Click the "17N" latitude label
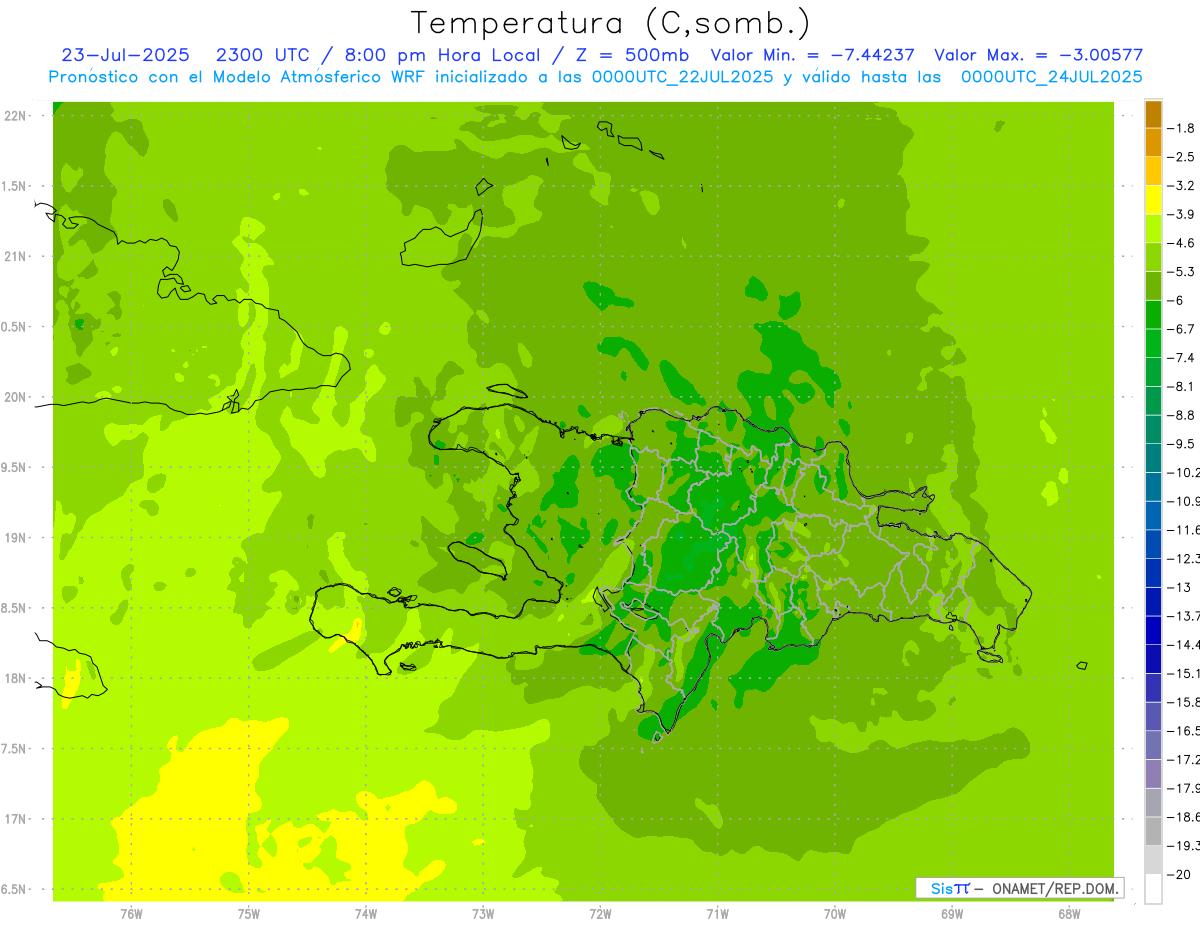 pyautogui.click(x=14, y=819)
